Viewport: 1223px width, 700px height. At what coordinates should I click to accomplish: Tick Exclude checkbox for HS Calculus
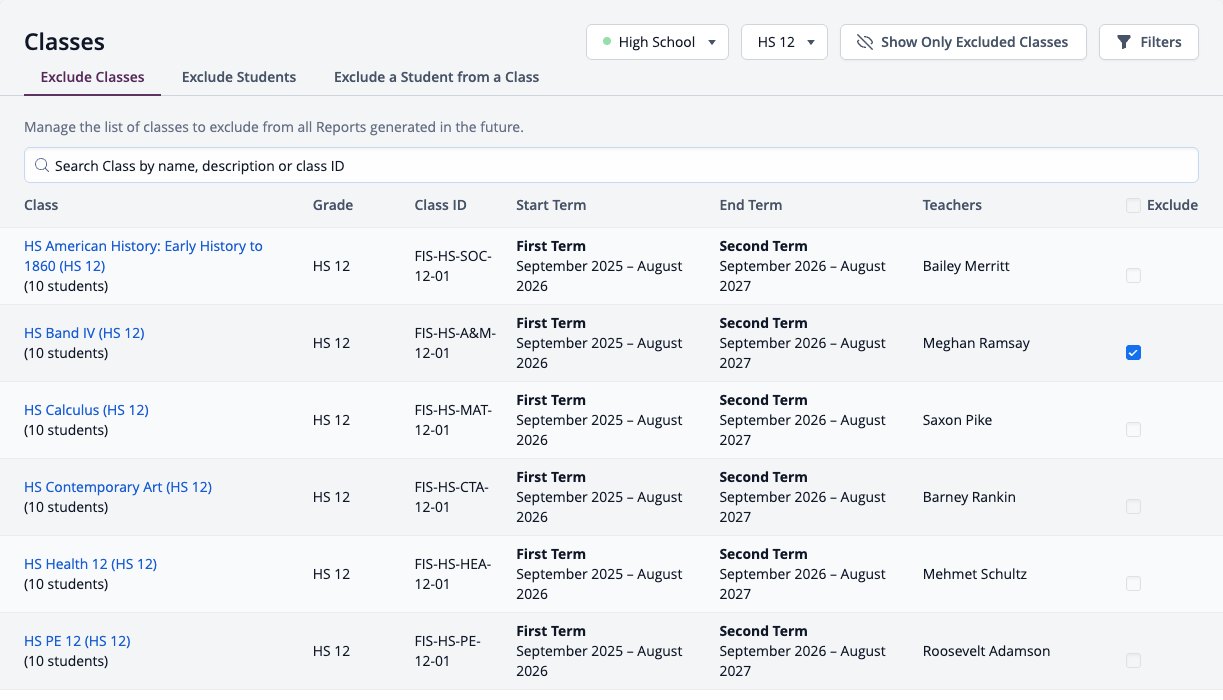[x=1133, y=430]
